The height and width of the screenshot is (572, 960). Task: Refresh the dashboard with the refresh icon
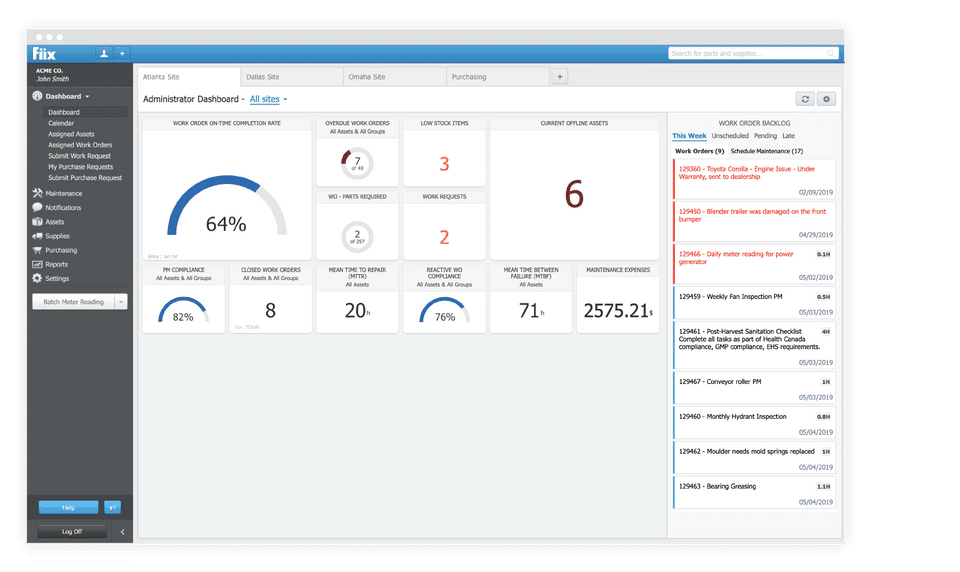click(805, 99)
